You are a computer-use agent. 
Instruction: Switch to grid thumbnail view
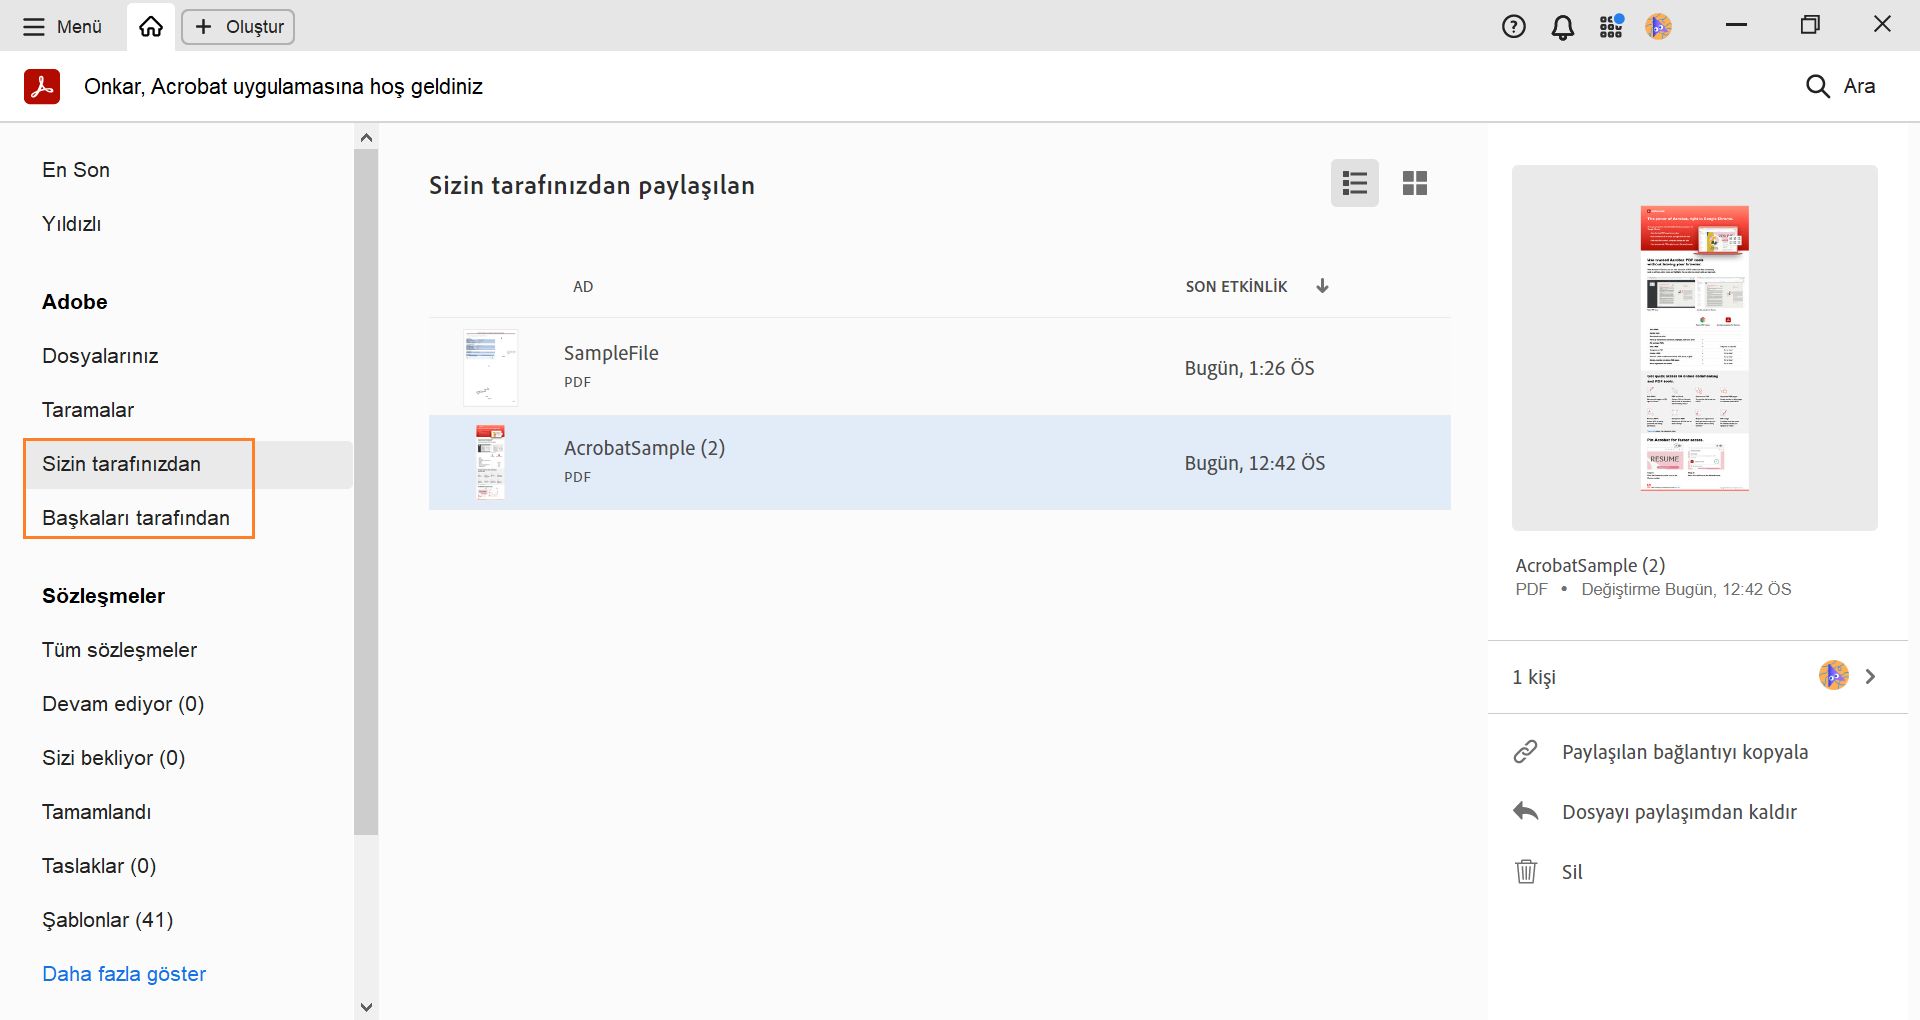(x=1414, y=183)
